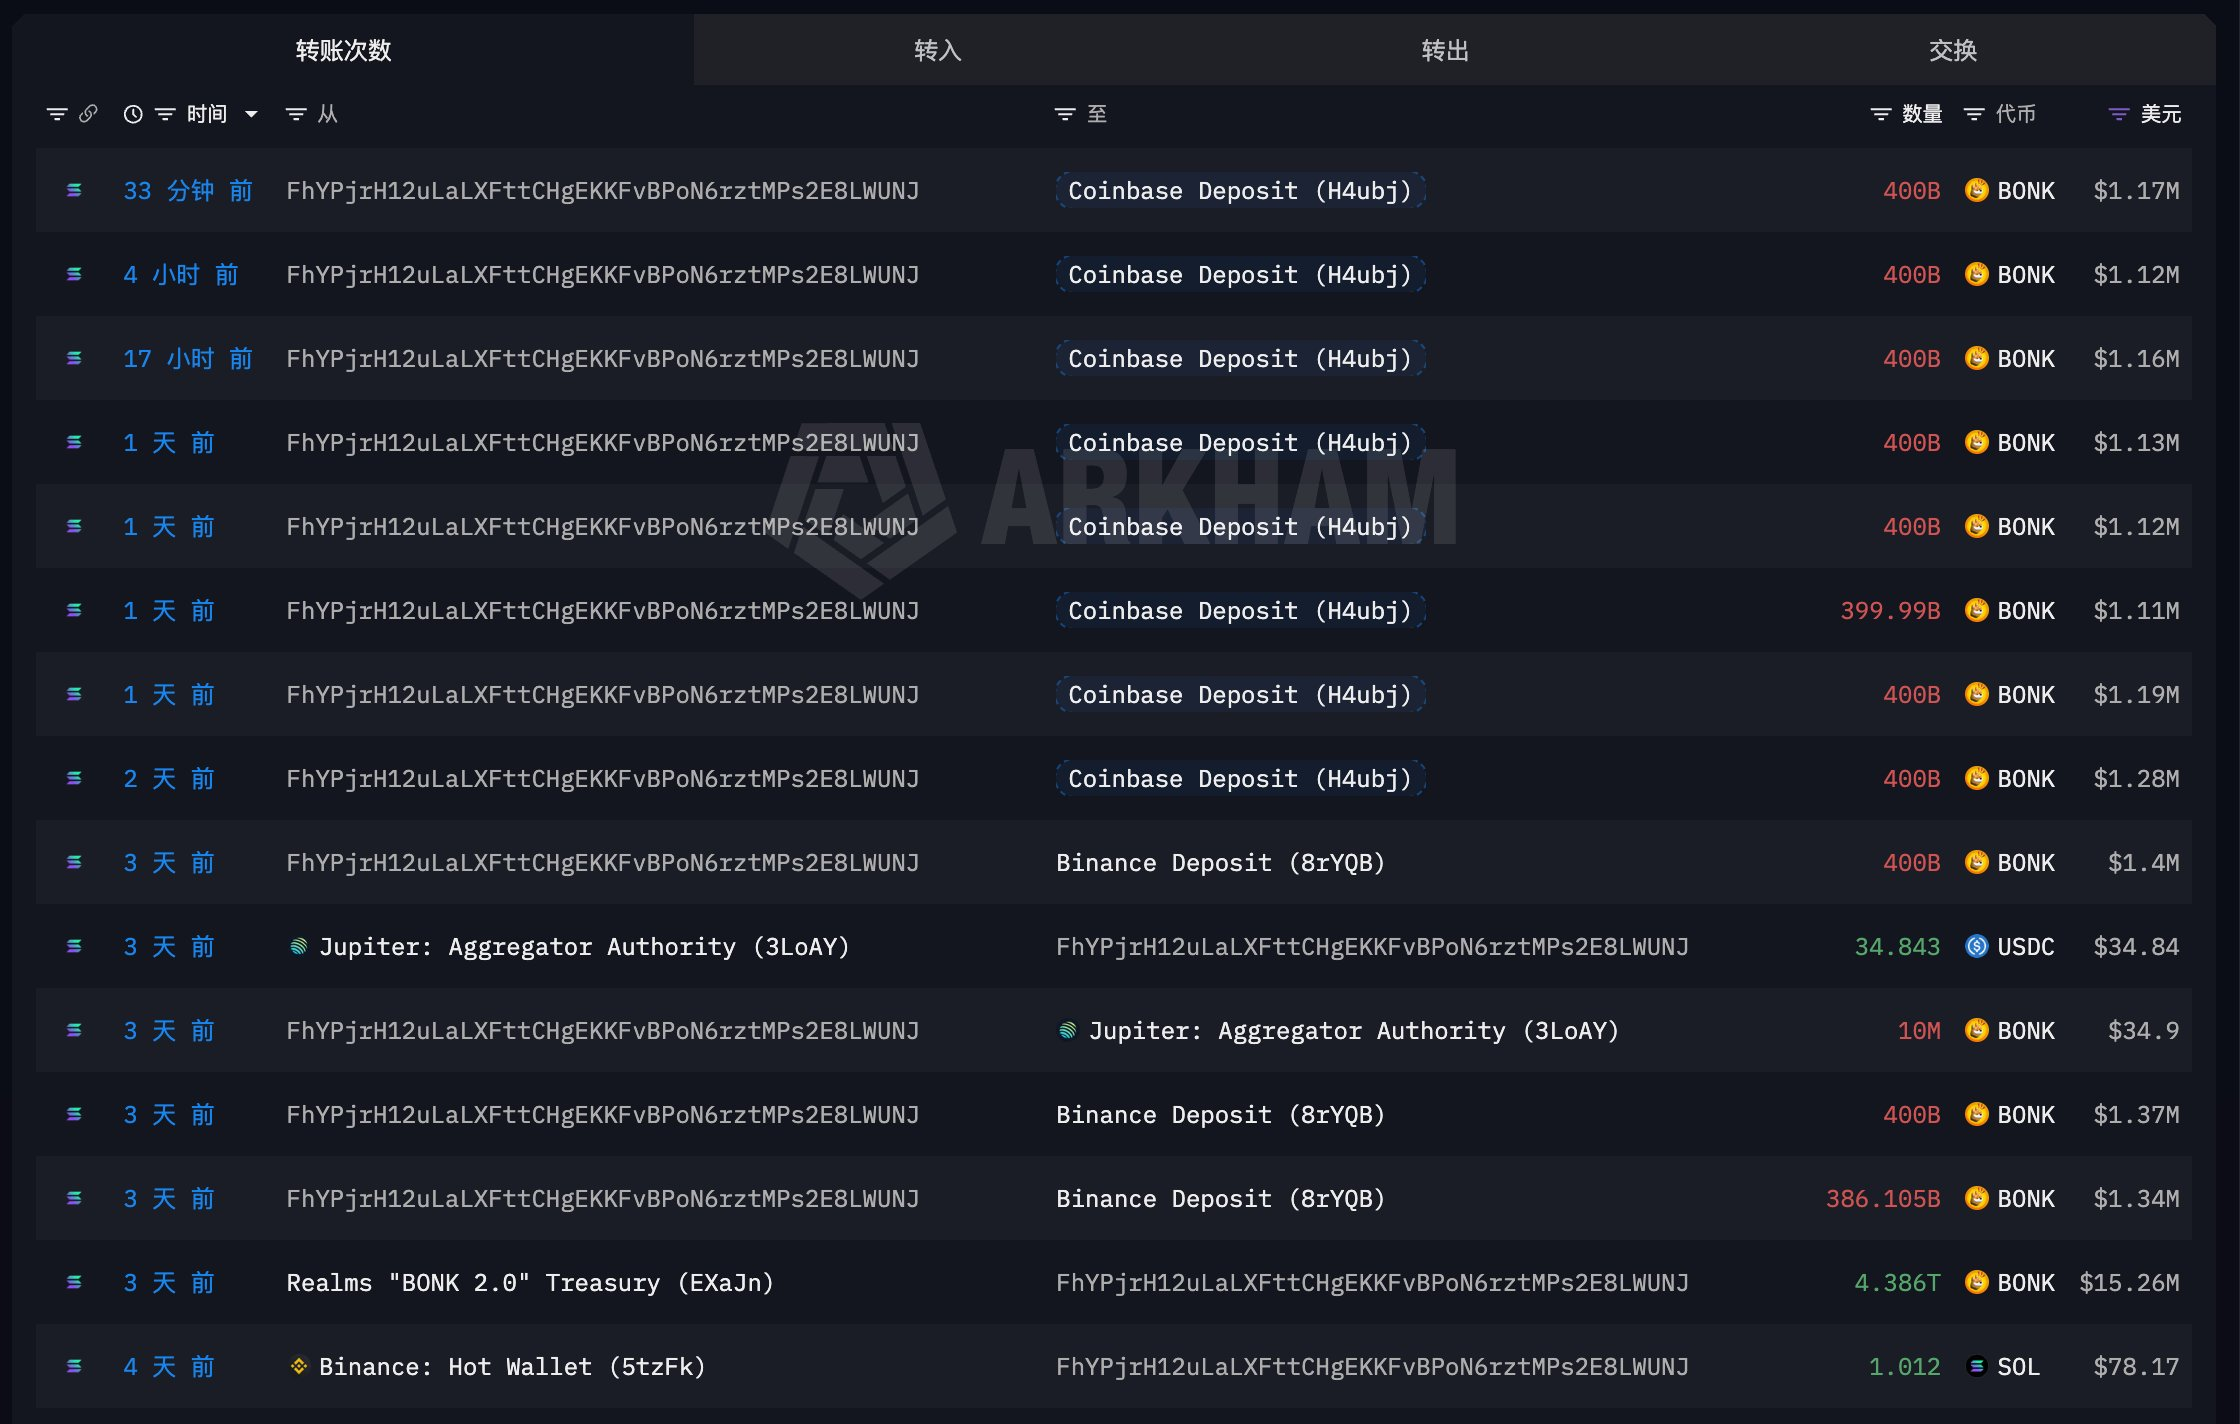Click the 34.843 USDC amount

pyautogui.click(x=1897, y=946)
